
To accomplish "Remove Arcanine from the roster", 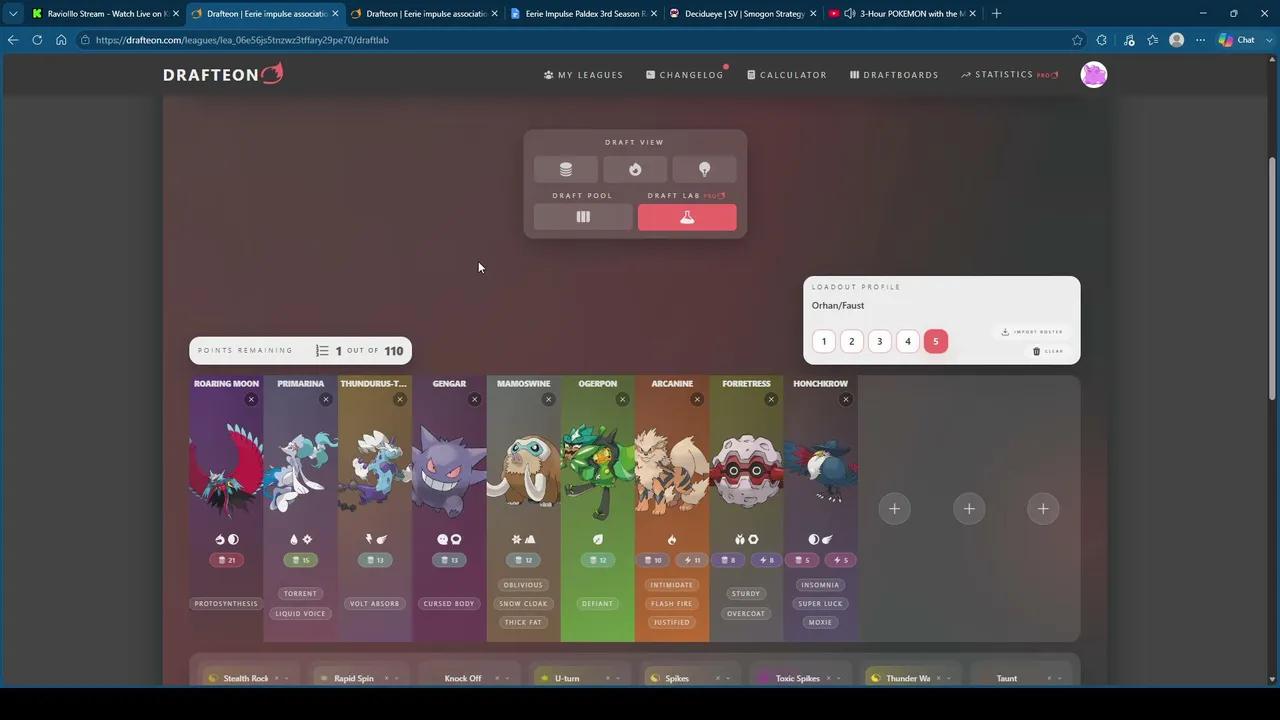I will [x=697, y=400].
